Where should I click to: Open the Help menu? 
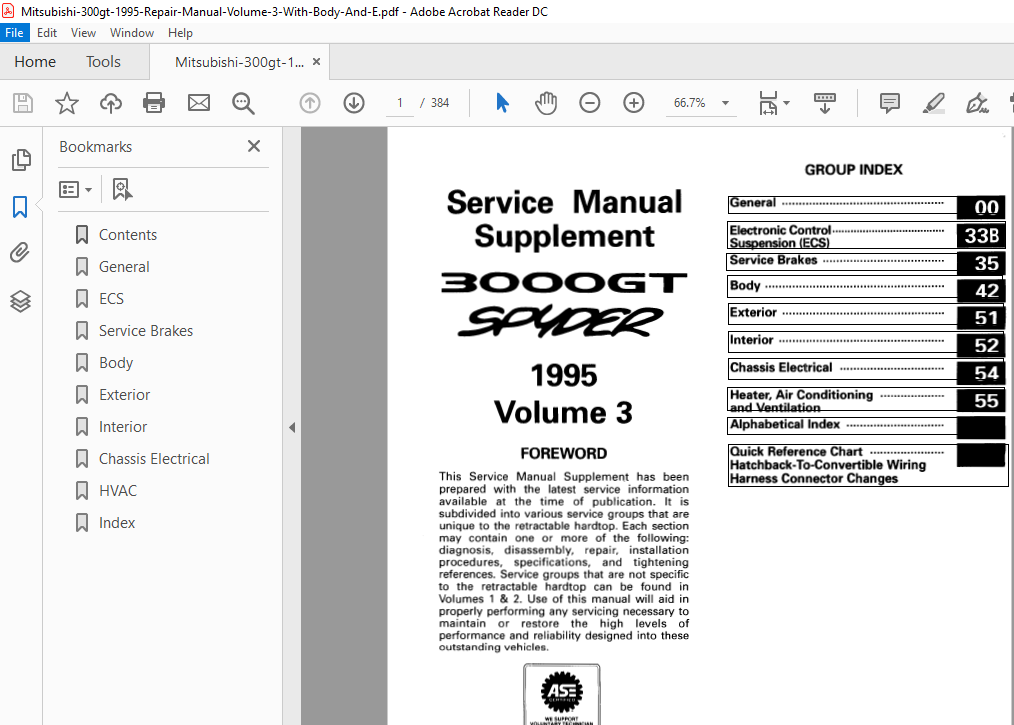pos(180,32)
